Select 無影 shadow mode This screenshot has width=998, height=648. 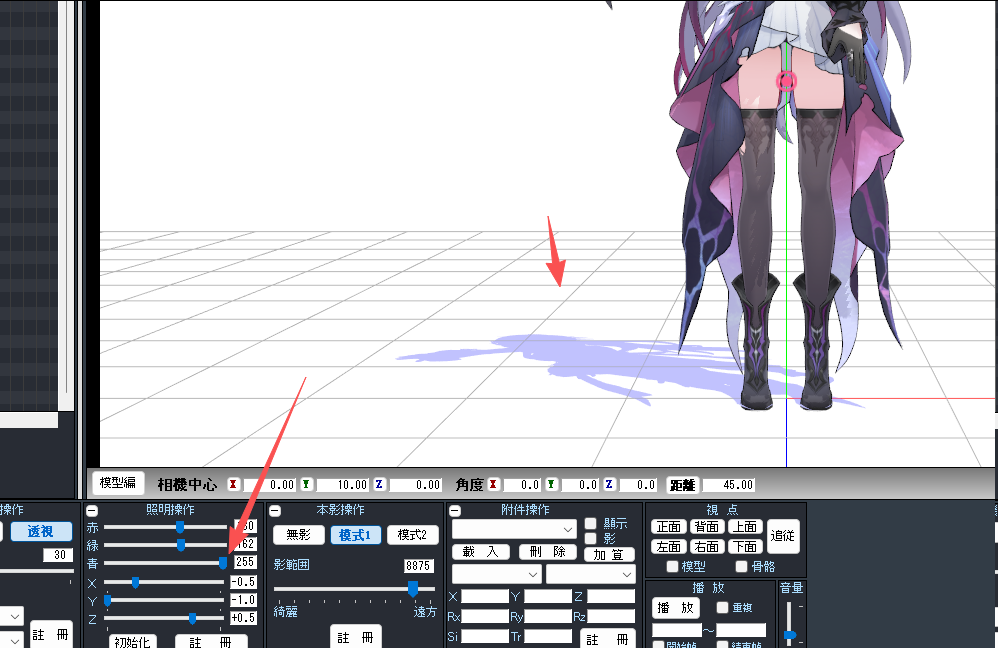[299, 535]
